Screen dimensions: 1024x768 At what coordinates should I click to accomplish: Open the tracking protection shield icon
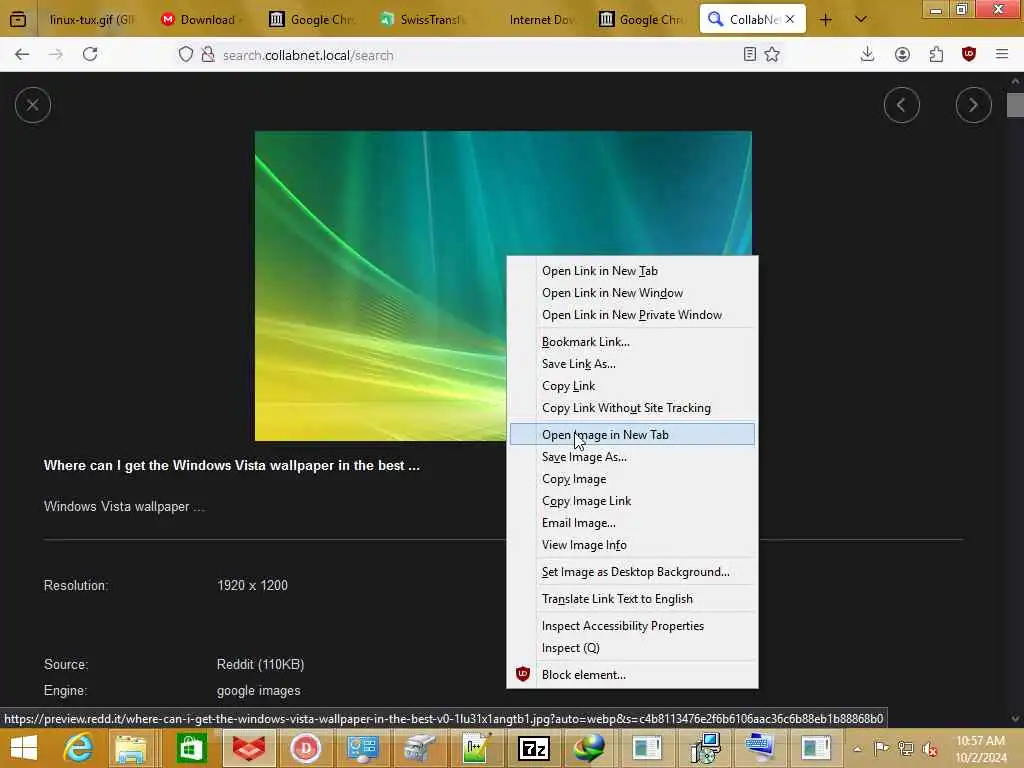(186, 55)
